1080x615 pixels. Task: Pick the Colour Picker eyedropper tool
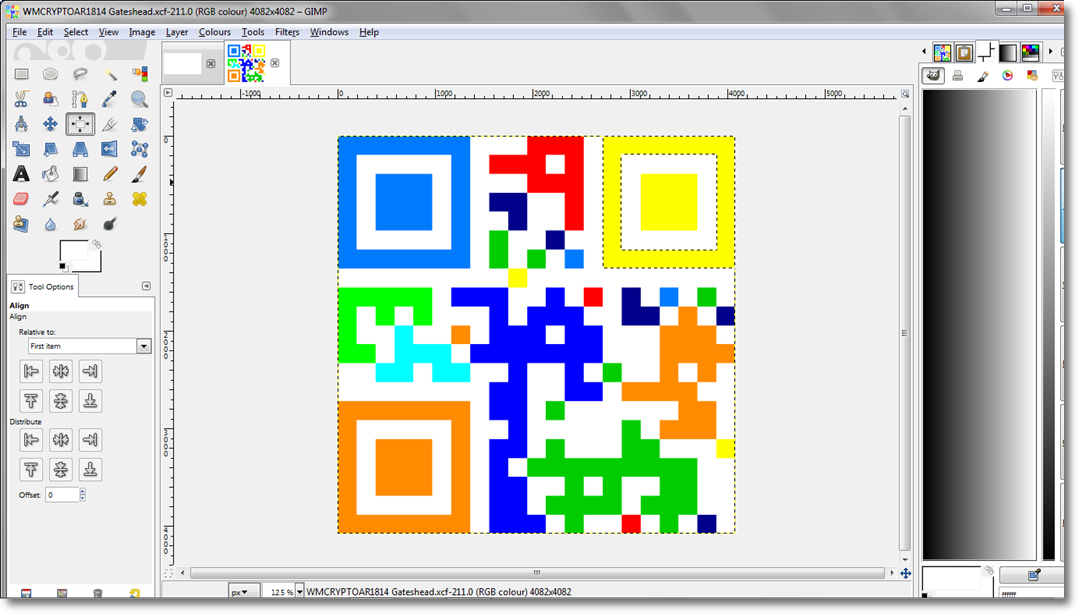coord(110,99)
